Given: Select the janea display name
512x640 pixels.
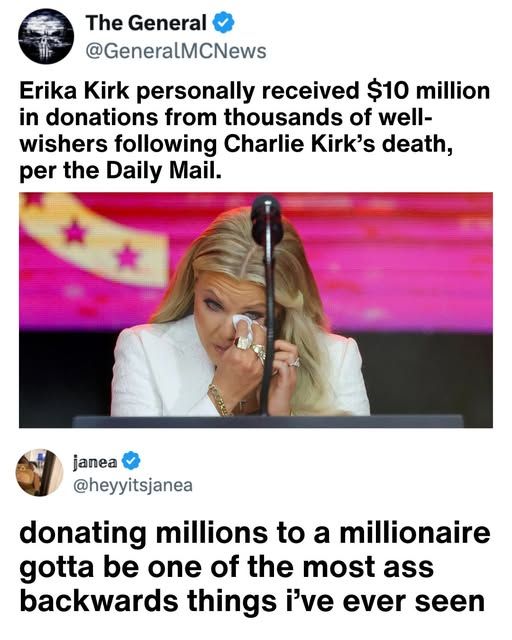Looking at the screenshot, I should [95, 462].
